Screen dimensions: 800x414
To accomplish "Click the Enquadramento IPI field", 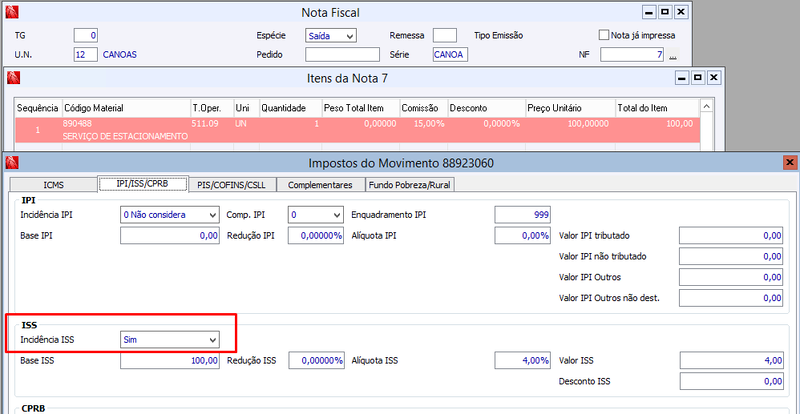I will [x=522, y=215].
